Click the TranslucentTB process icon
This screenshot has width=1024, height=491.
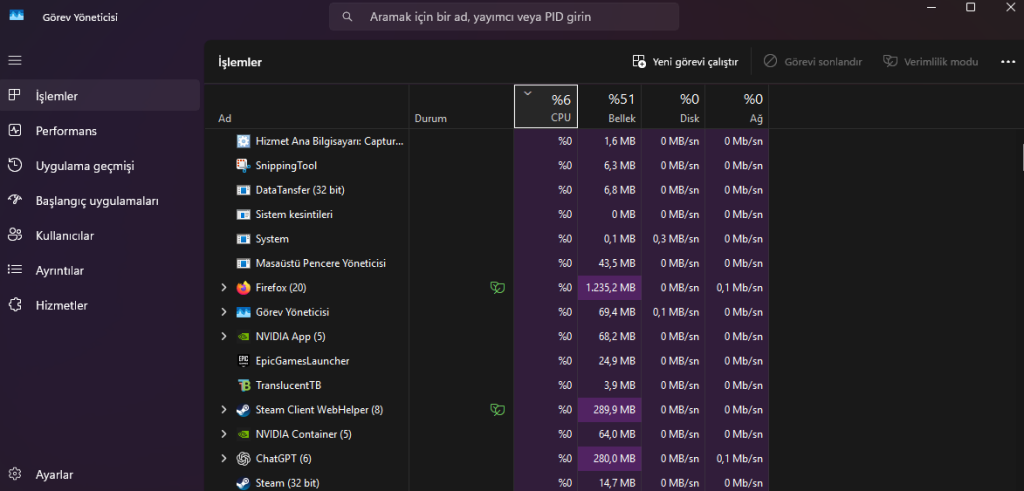pos(243,385)
